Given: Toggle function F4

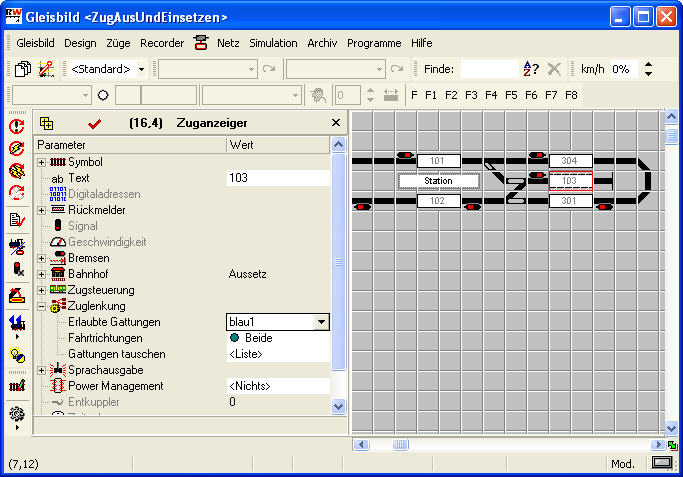Looking at the screenshot, I should coord(491,95).
